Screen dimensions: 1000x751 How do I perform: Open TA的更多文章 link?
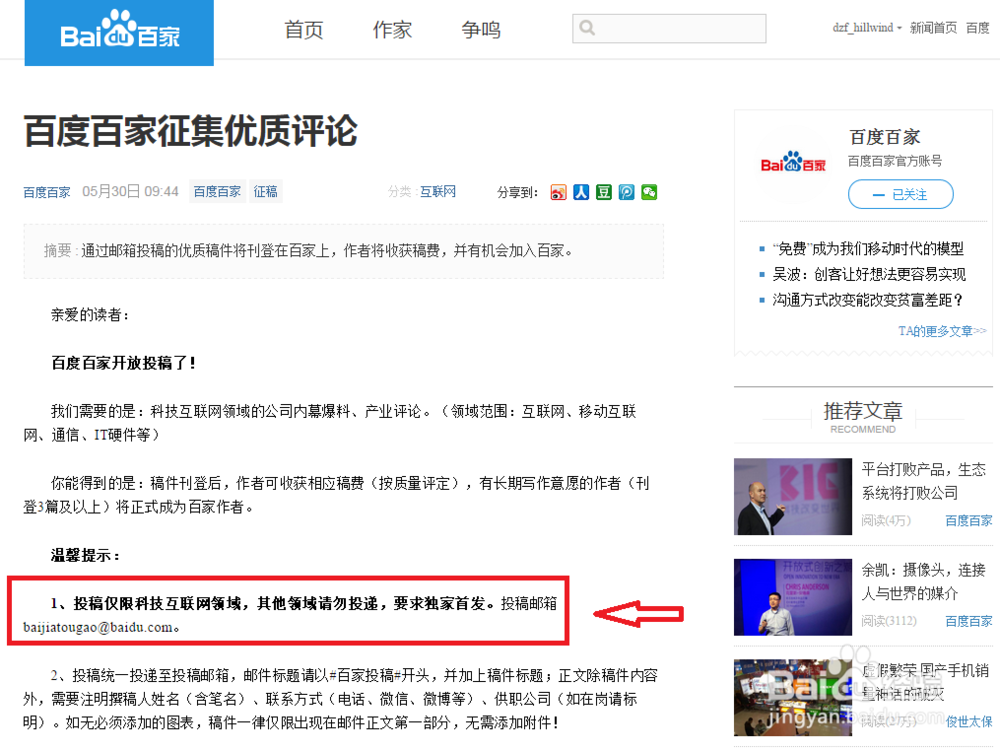(x=942, y=331)
